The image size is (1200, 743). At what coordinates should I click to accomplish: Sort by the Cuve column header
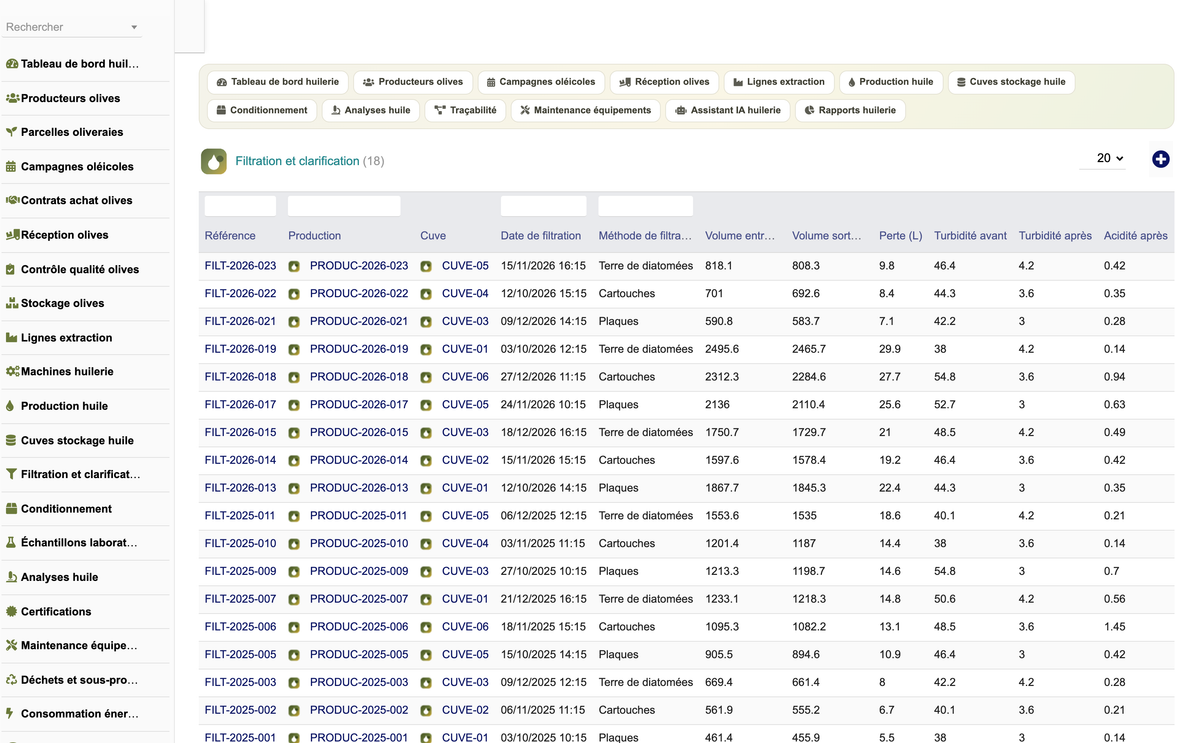pyautogui.click(x=433, y=236)
